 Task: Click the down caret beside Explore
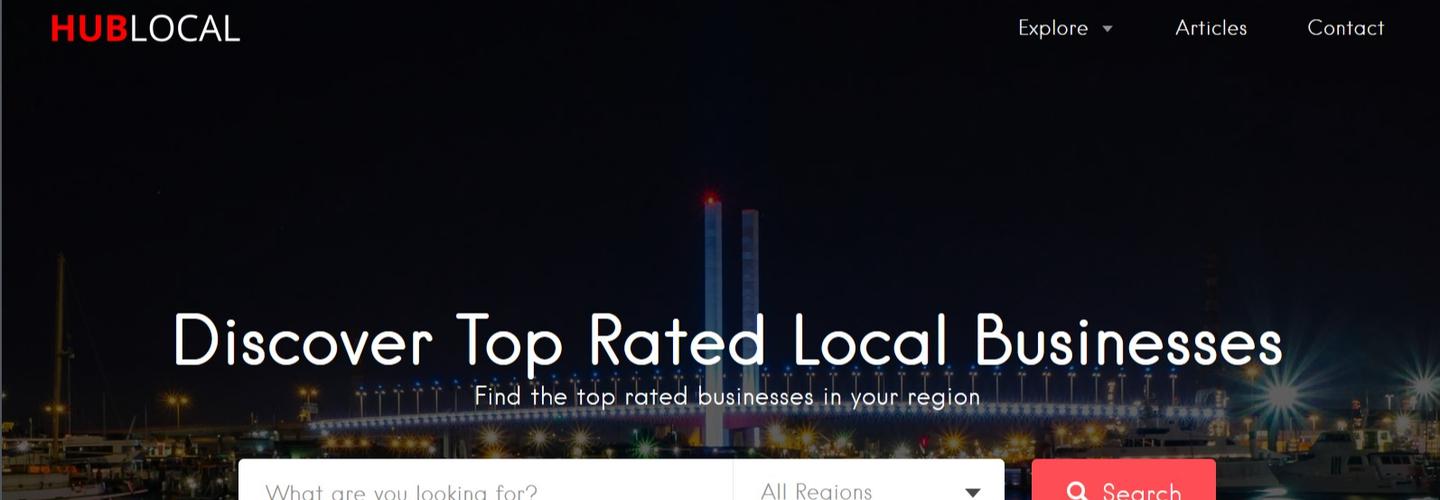click(x=1107, y=29)
